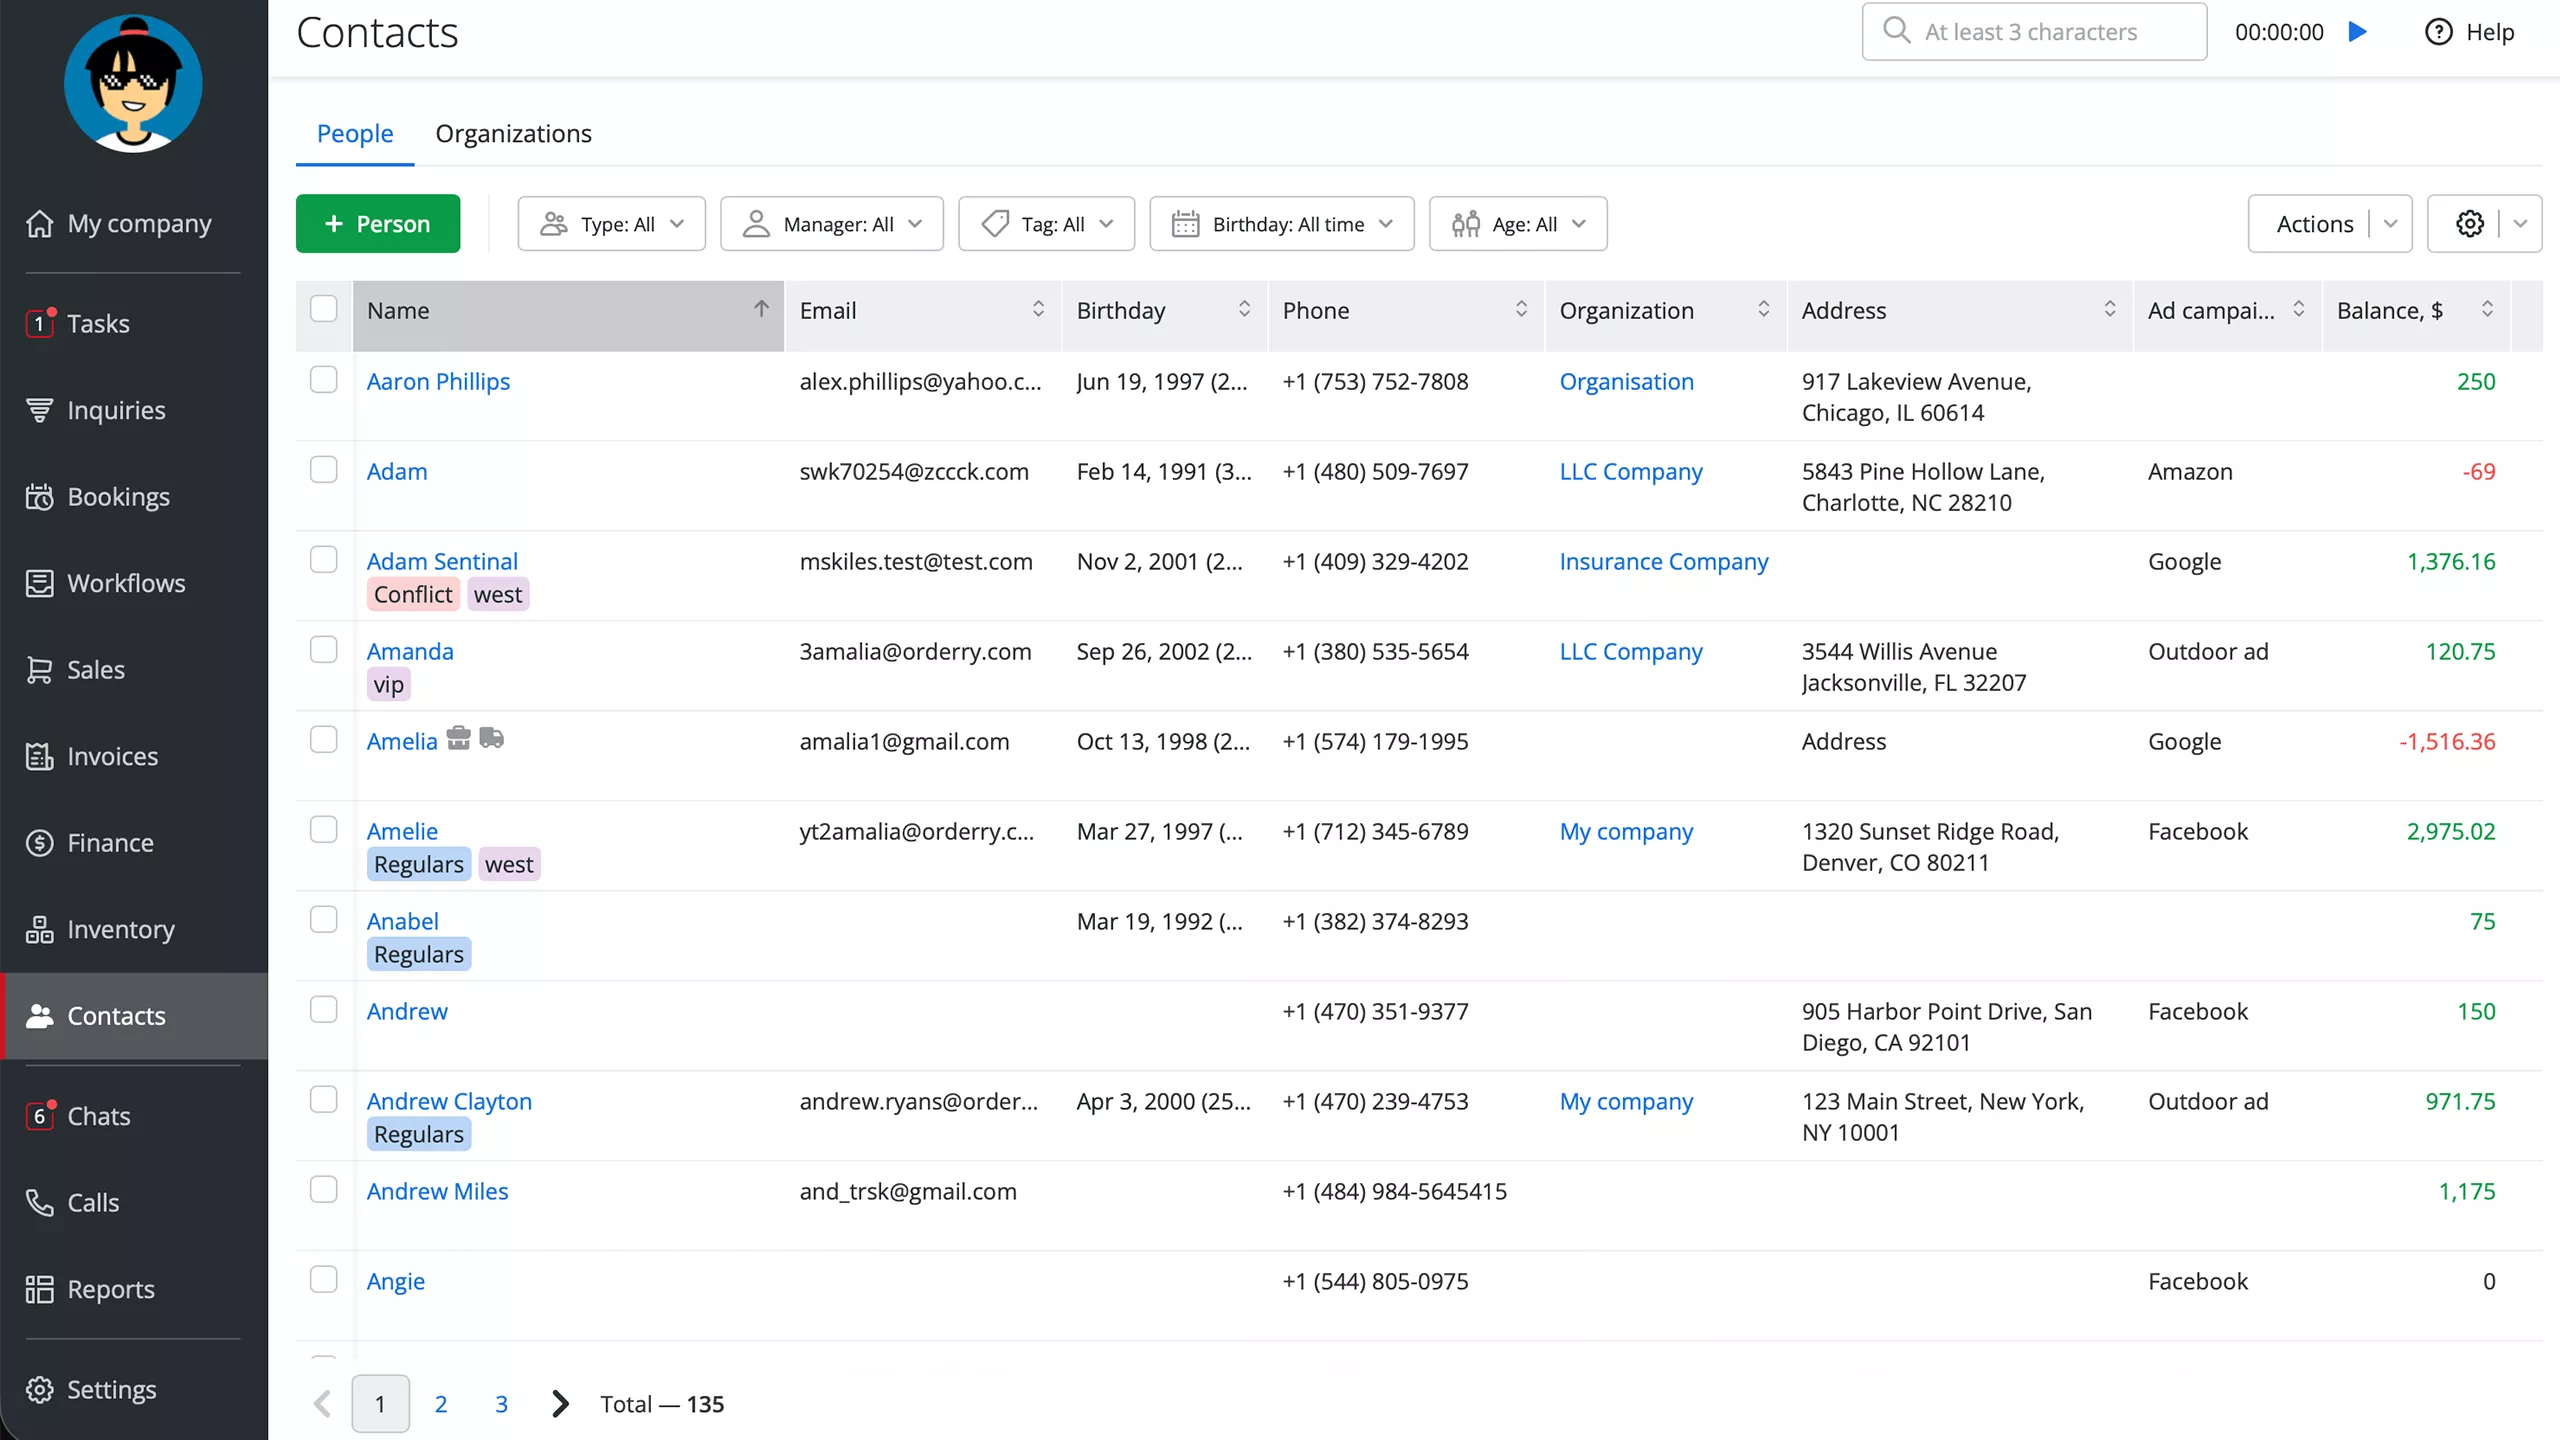
Task: Tick the checkbox next to Amanda
Action: [x=324, y=649]
